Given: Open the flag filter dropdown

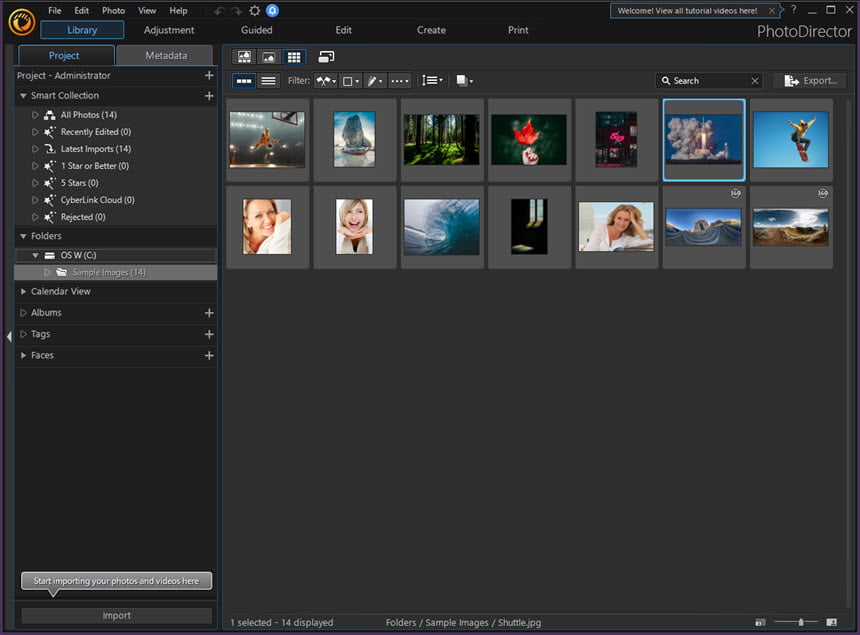Looking at the screenshot, I should tap(326, 81).
